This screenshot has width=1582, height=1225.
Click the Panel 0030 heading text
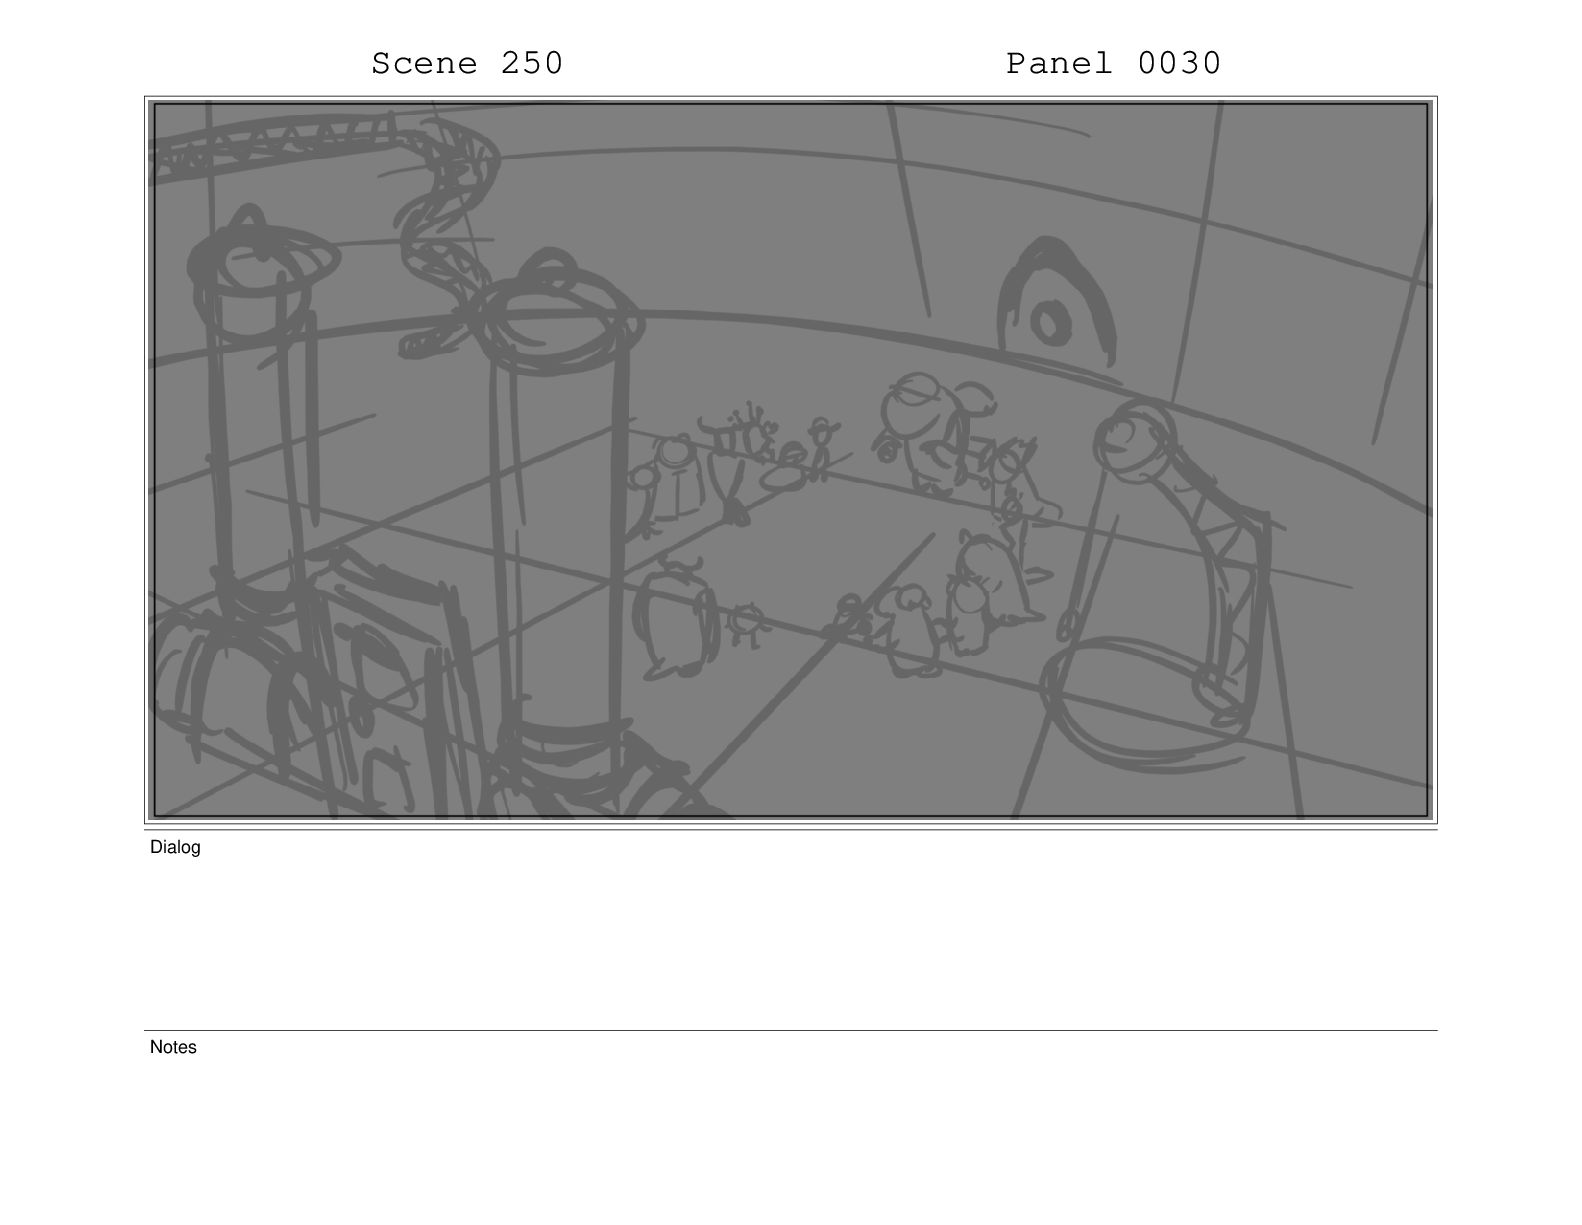(1113, 63)
